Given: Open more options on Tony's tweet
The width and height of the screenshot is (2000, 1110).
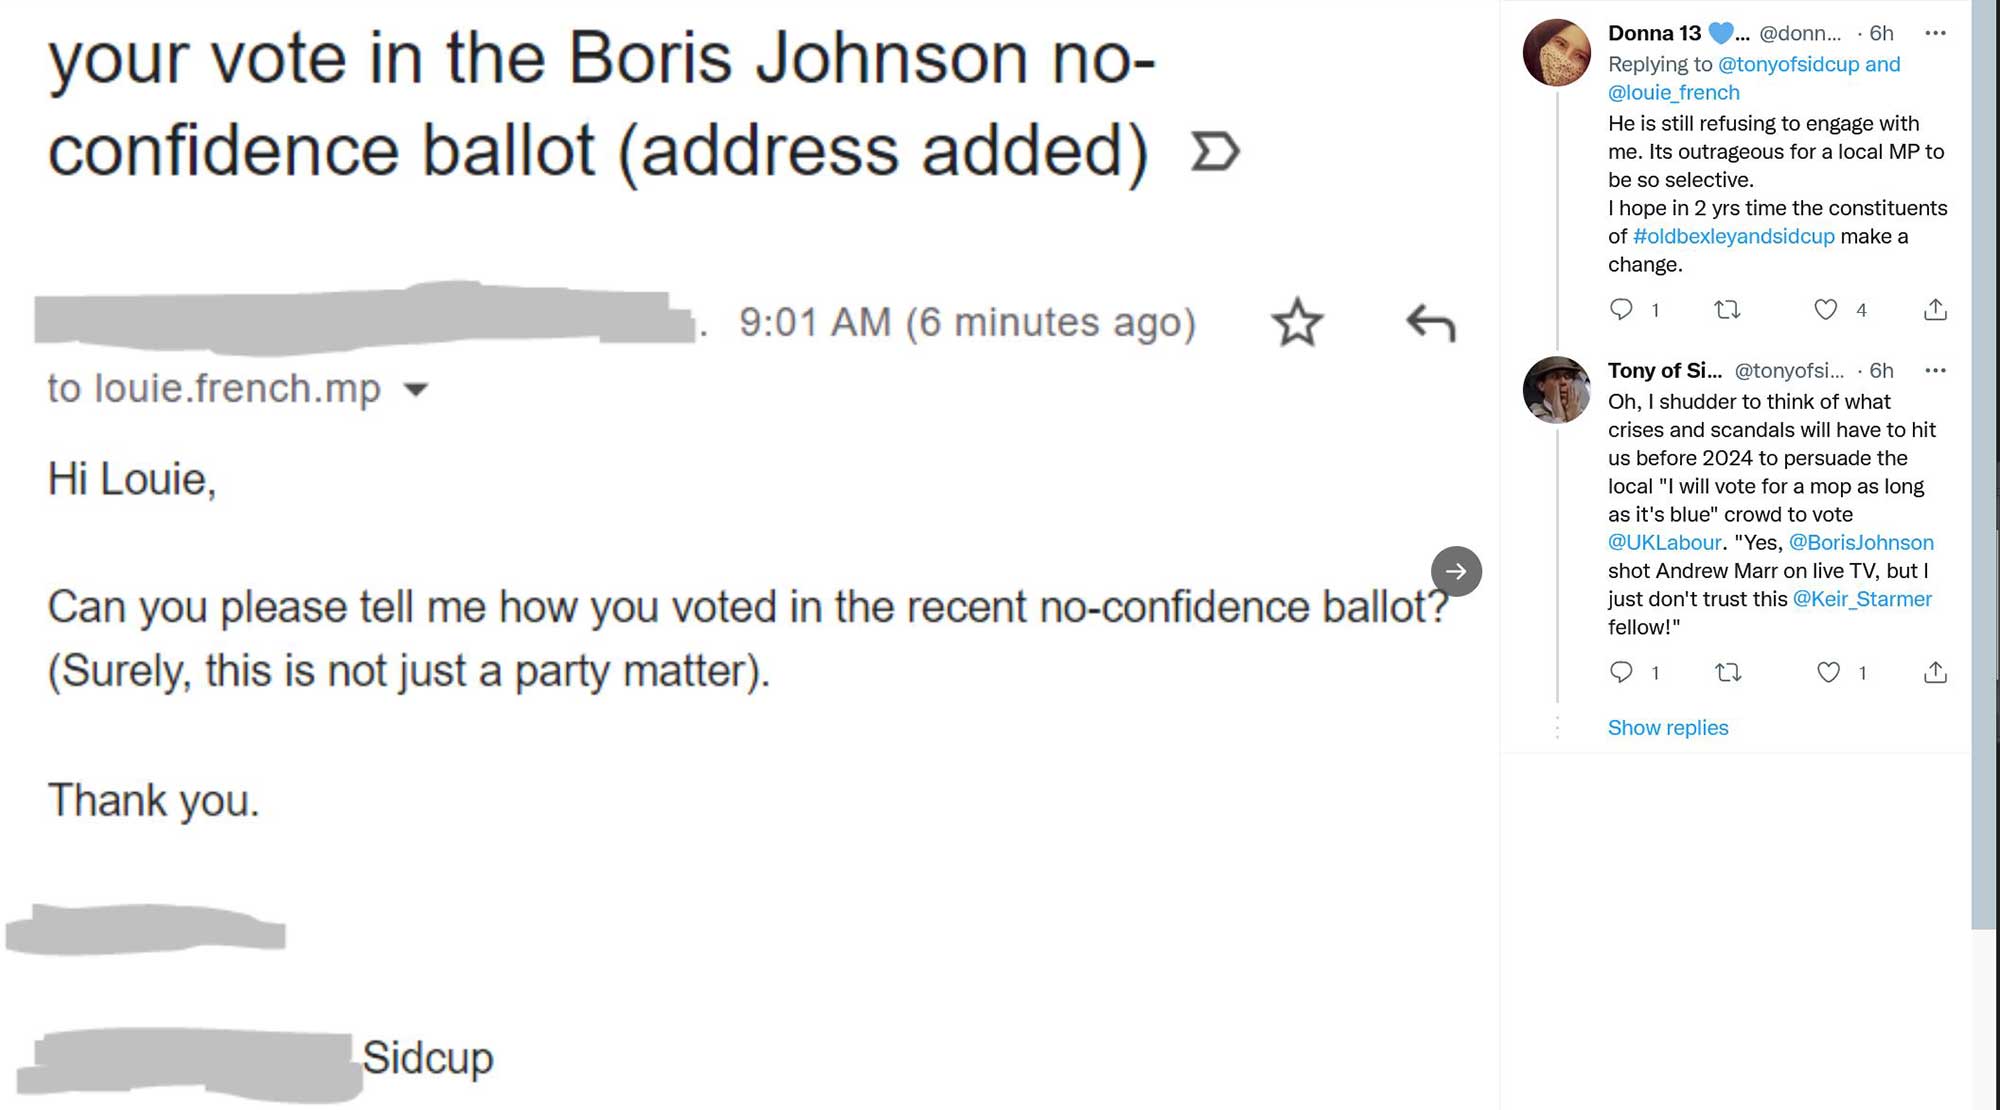Looking at the screenshot, I should [1935, 370].
